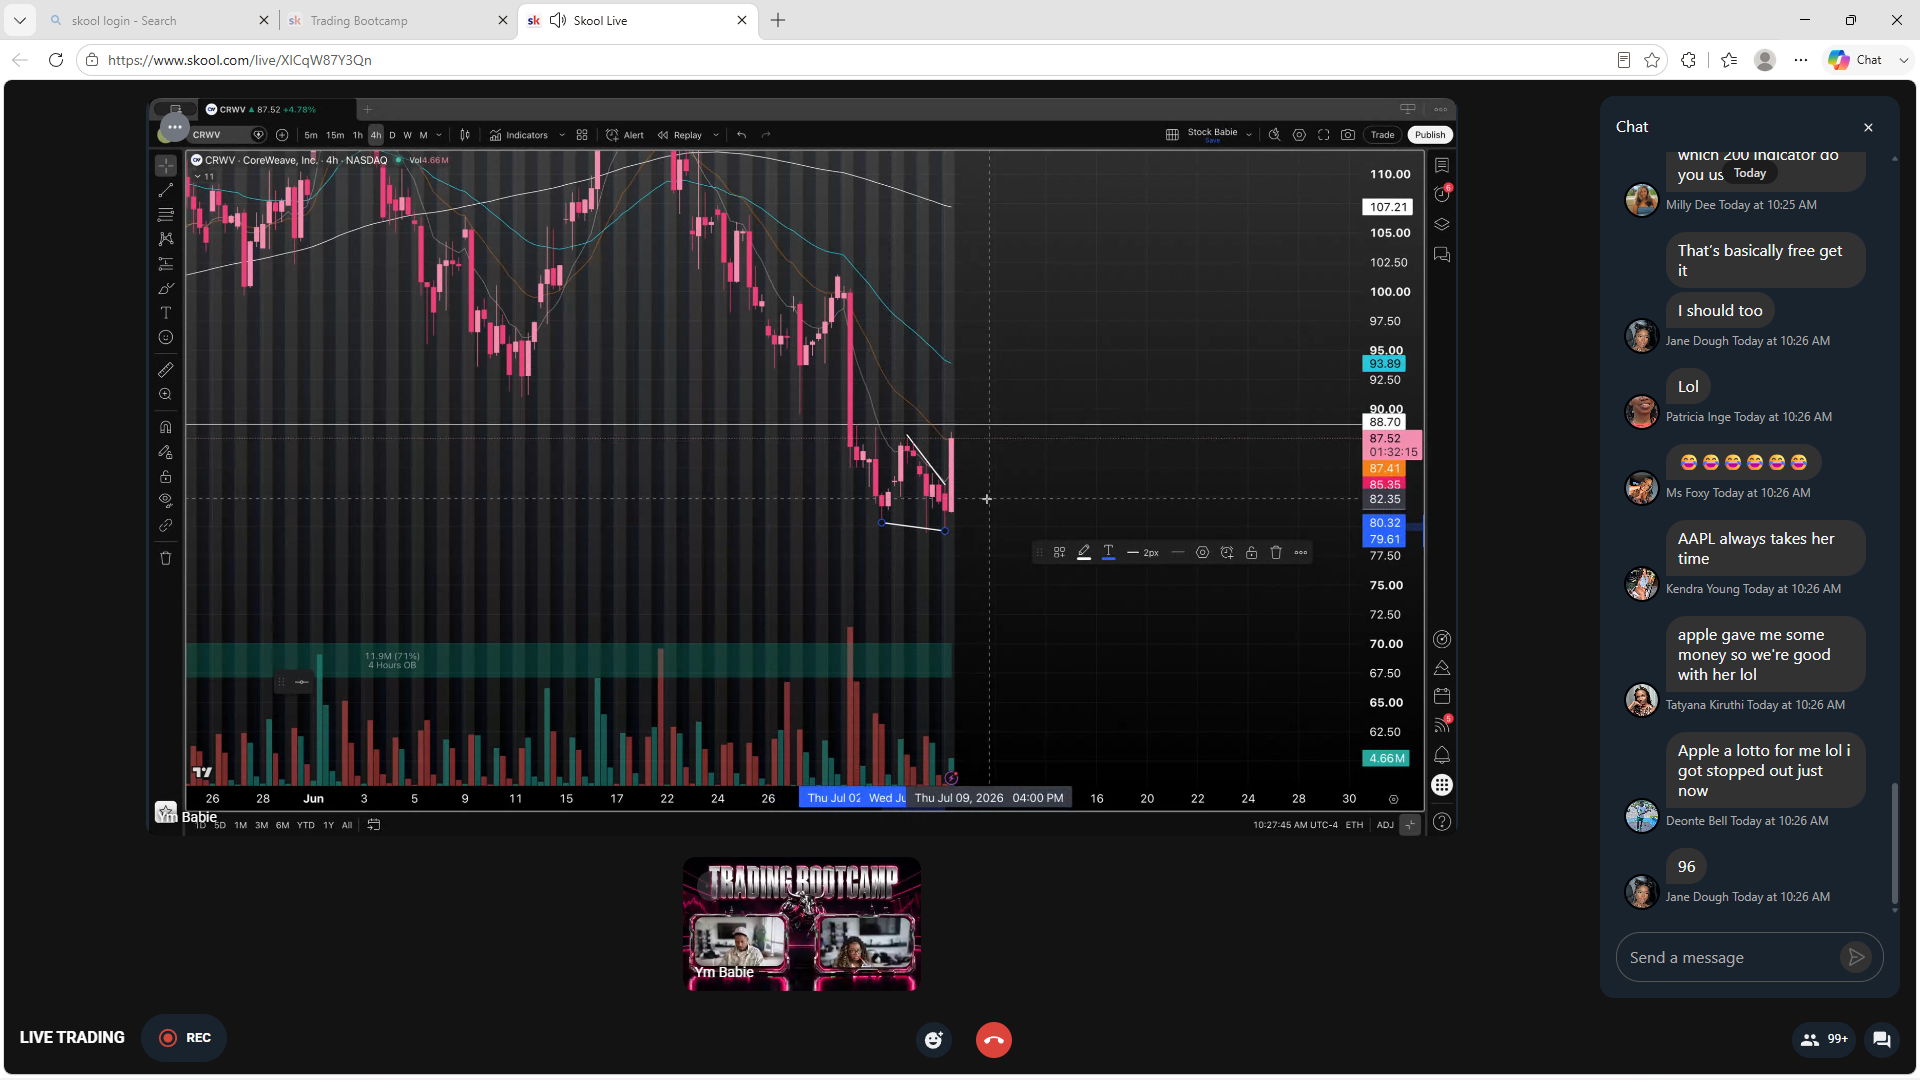
Task: Create an Alert from the chart toolbar
Action: coord(625,135)
